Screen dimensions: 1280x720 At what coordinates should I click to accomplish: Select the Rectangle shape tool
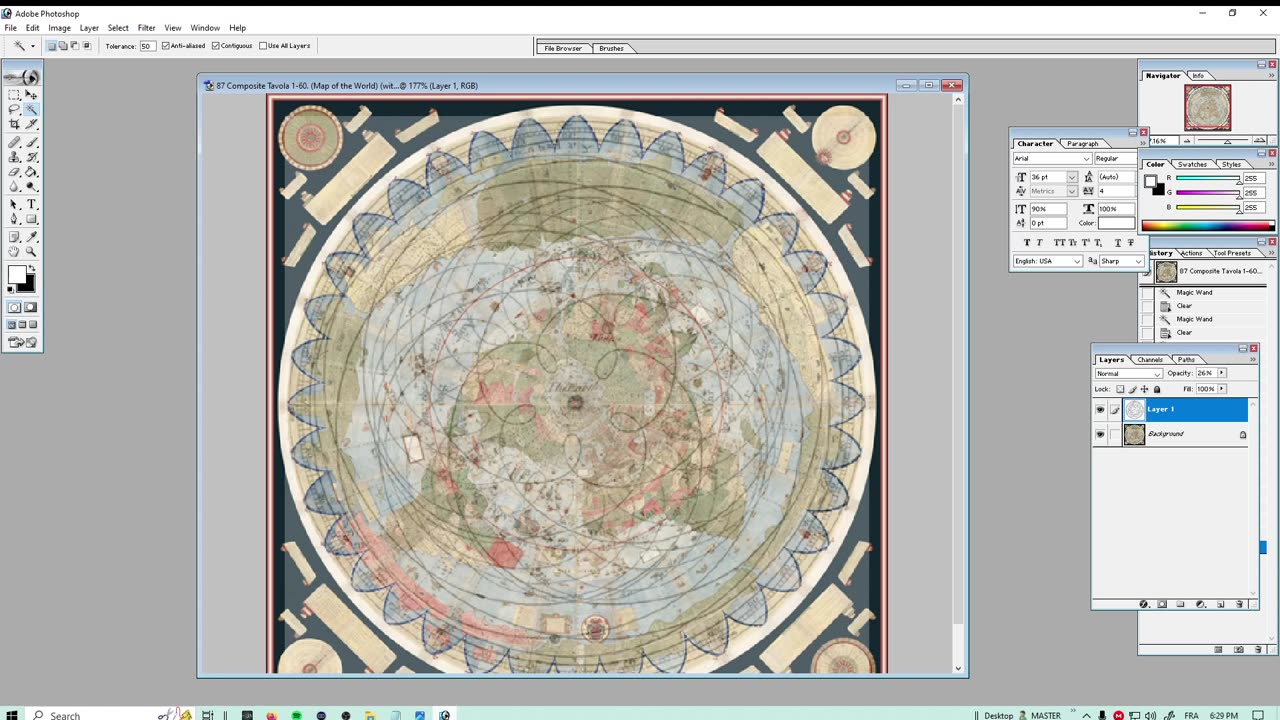click(31, 219)
